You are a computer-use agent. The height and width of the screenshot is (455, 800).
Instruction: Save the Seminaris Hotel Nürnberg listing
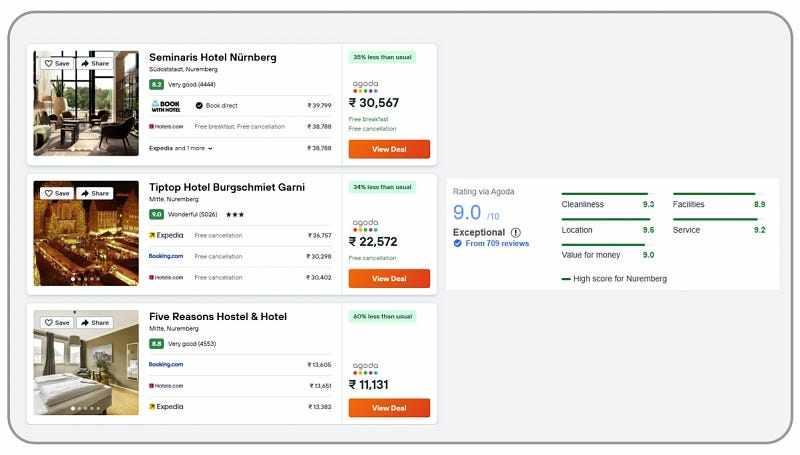[x=56, y=63]
